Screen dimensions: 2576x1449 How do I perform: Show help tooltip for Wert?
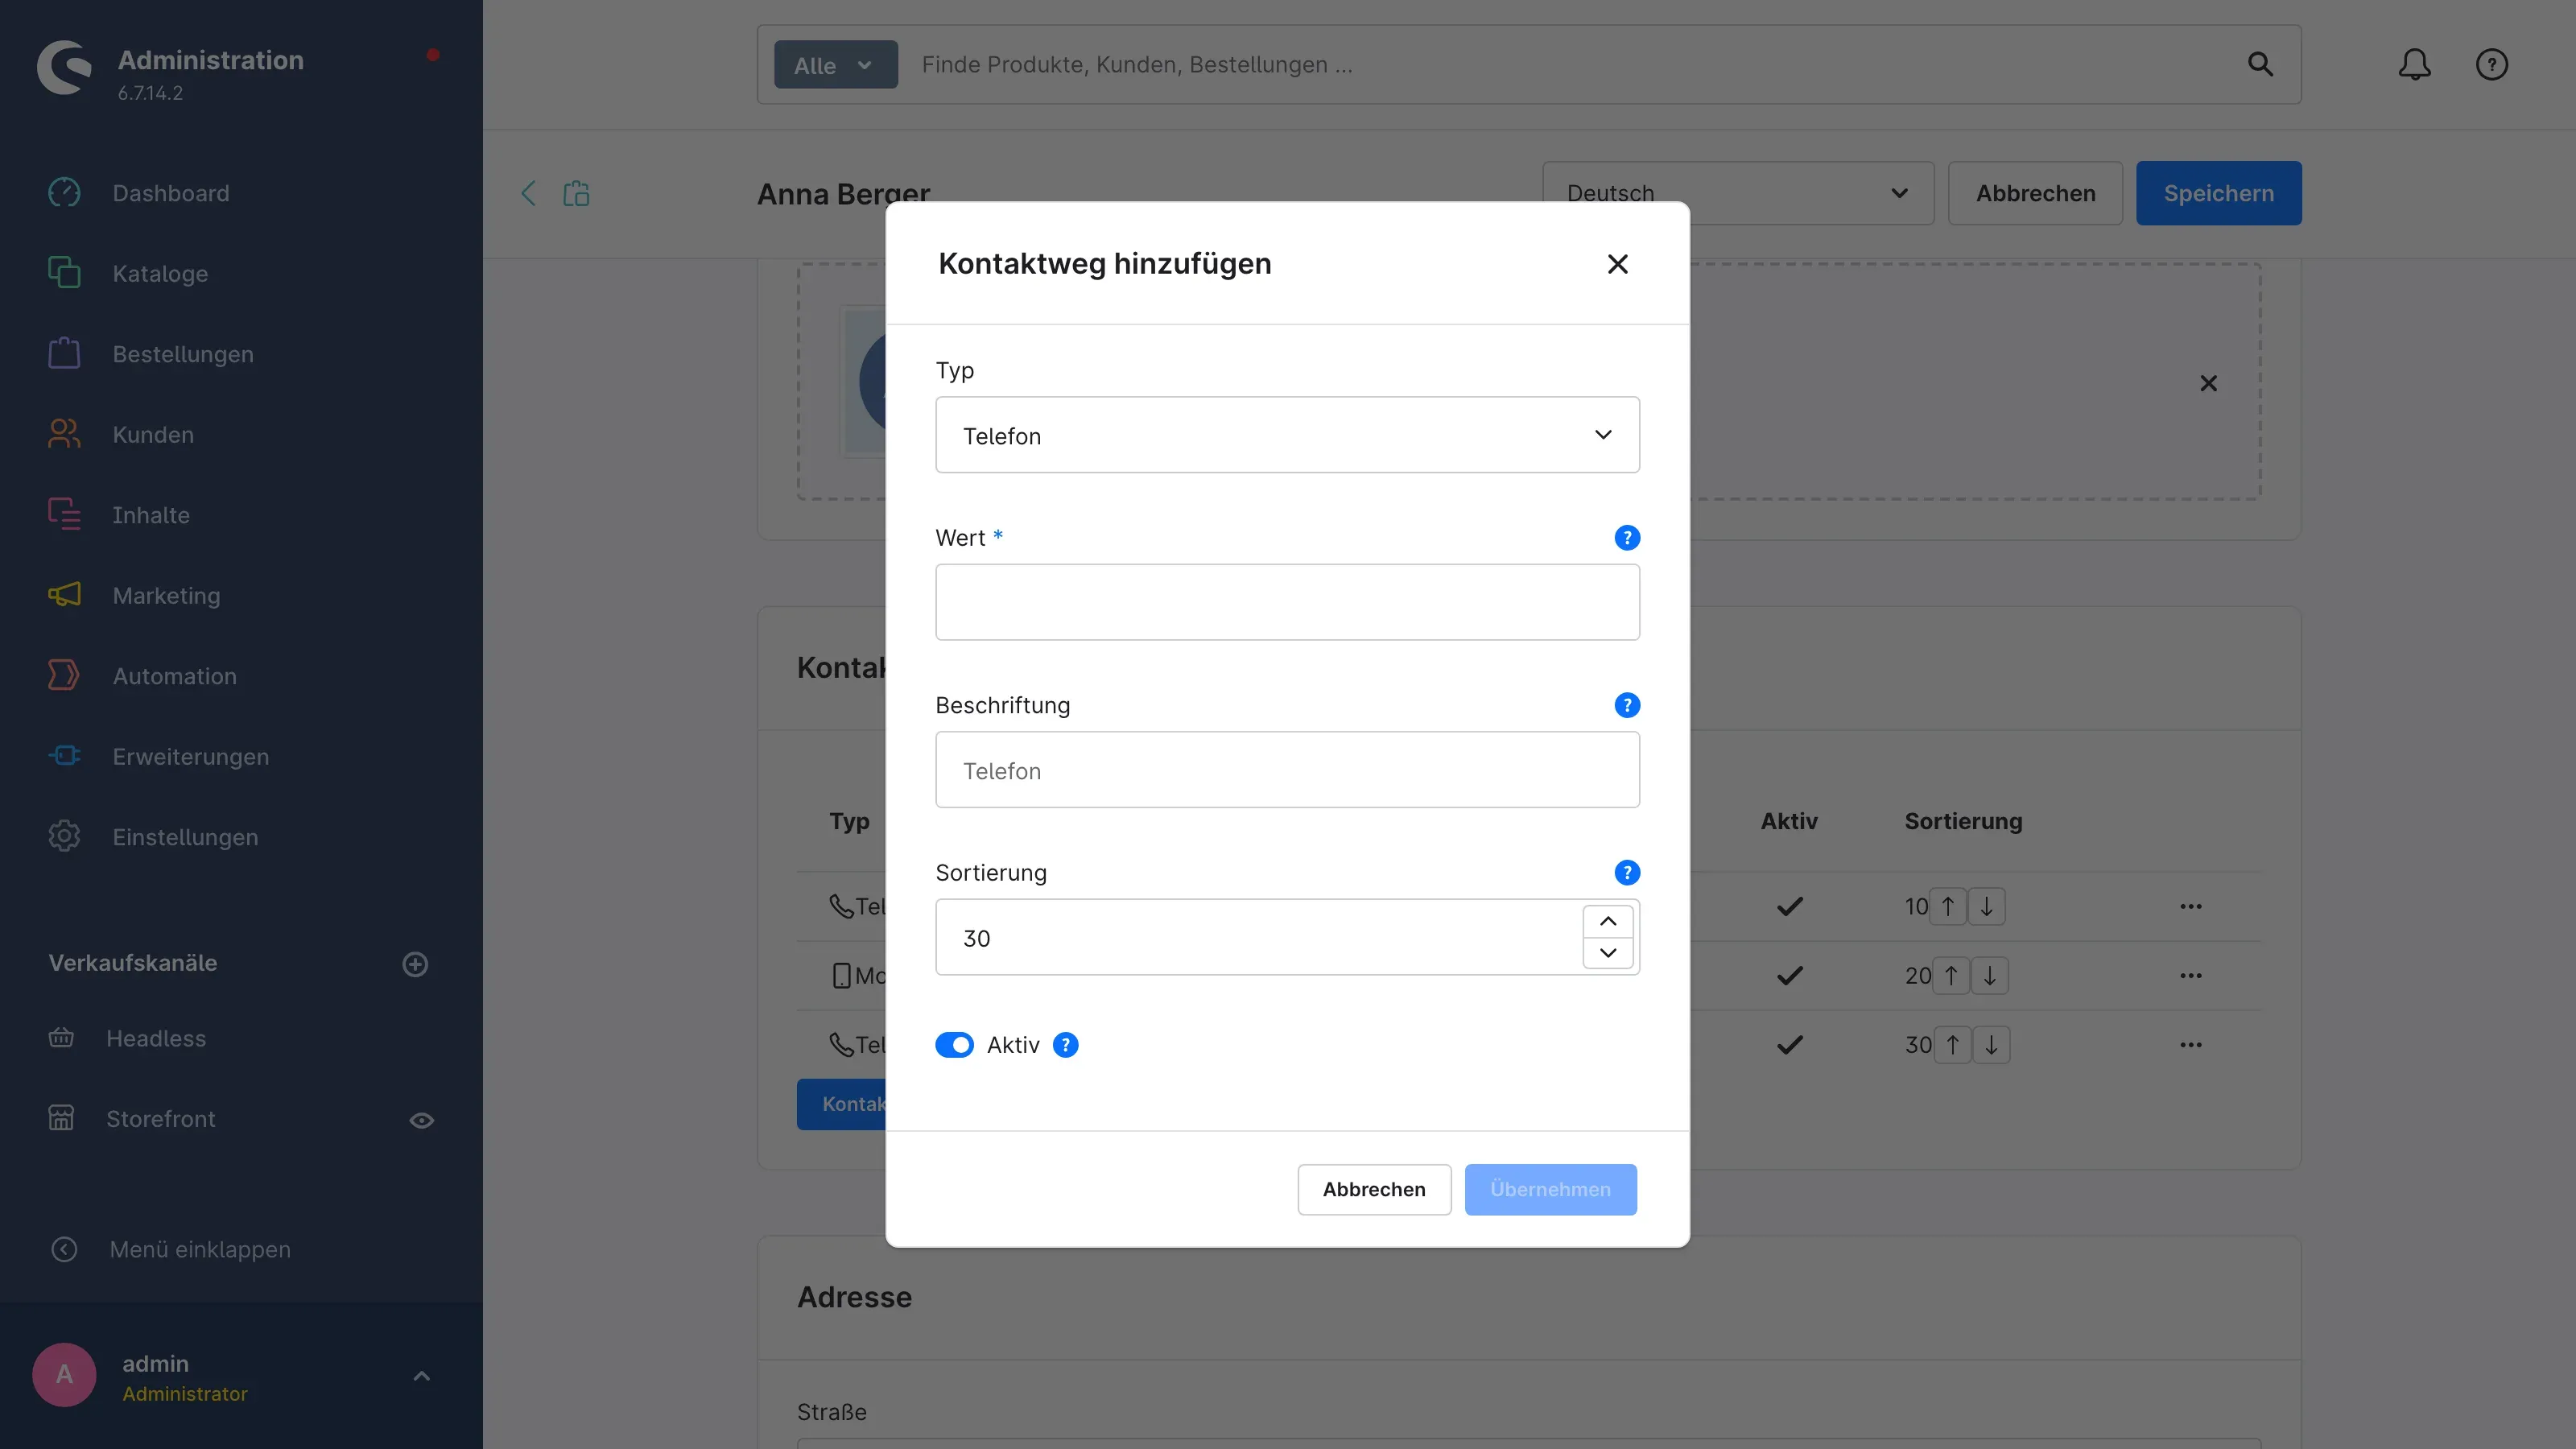point(1627,538)
